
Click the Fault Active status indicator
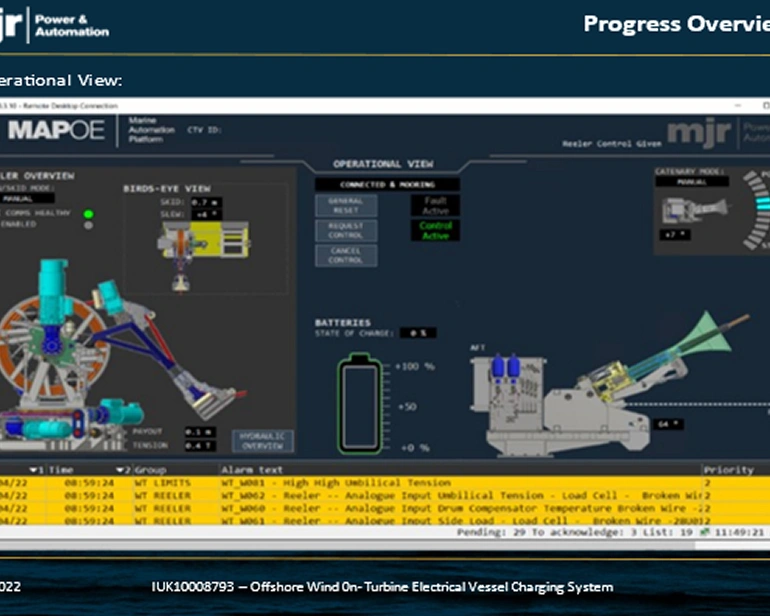pyautogui.click(x=436, y=205)
